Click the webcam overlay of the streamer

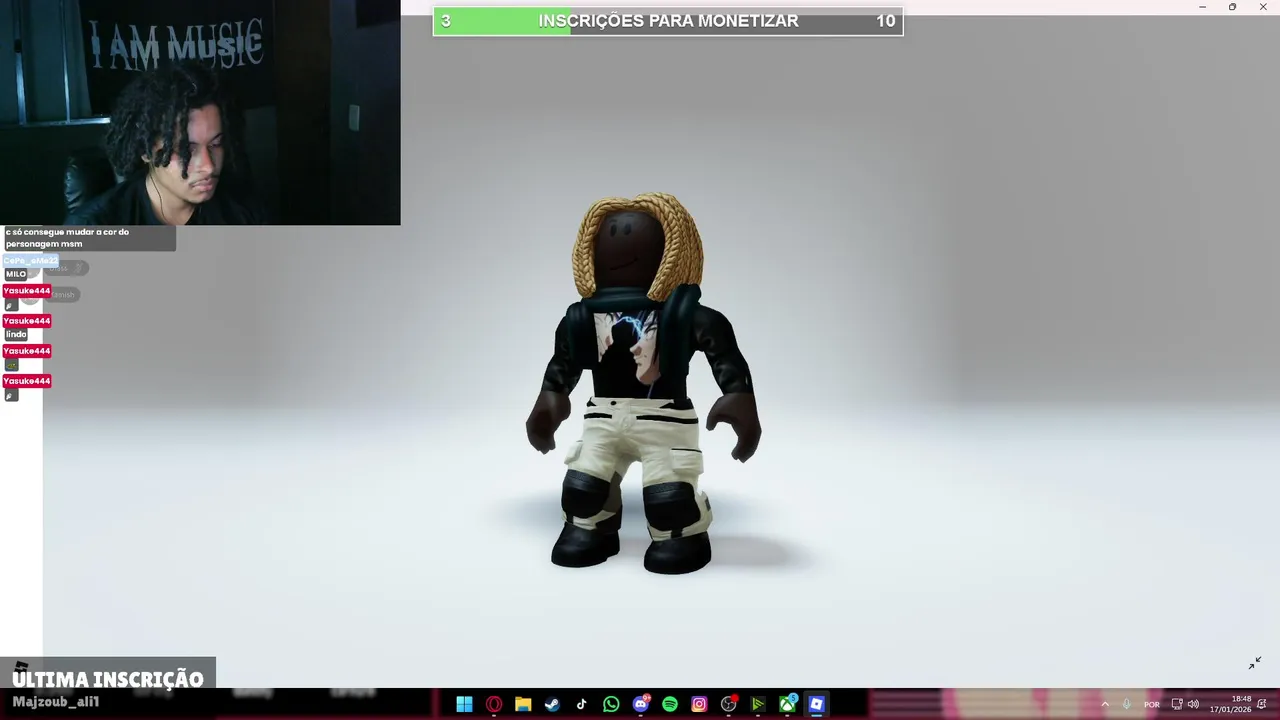pyautogui.click(x=200, y=112)
